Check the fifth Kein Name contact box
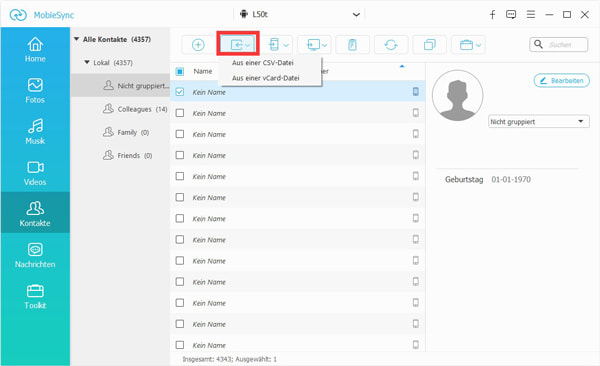600x366 pixels. tap(179, 176)
